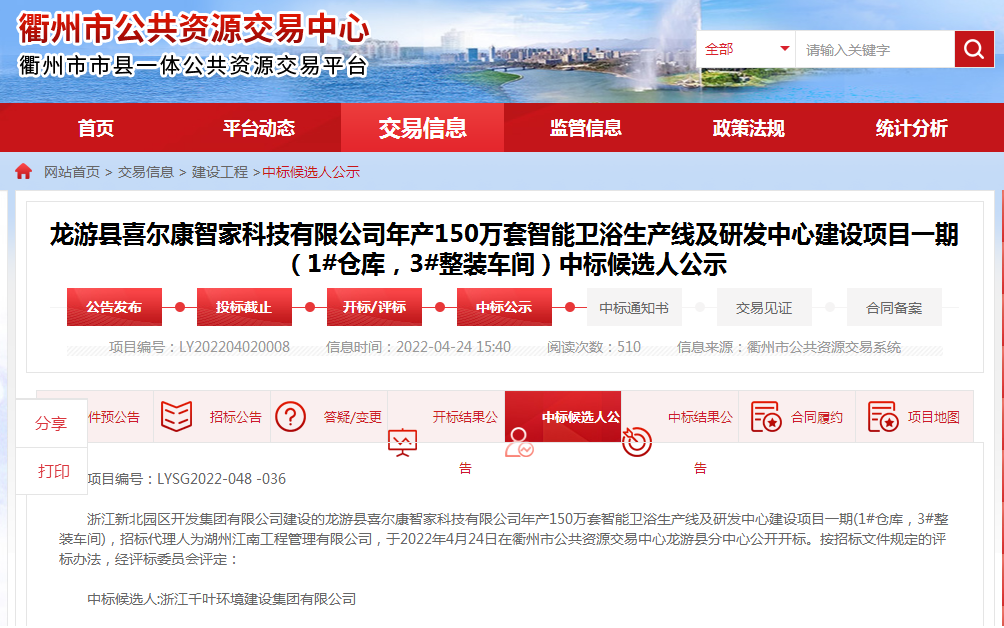Follow the 中标候选人公示 breadcrumb link

point(311,172)
